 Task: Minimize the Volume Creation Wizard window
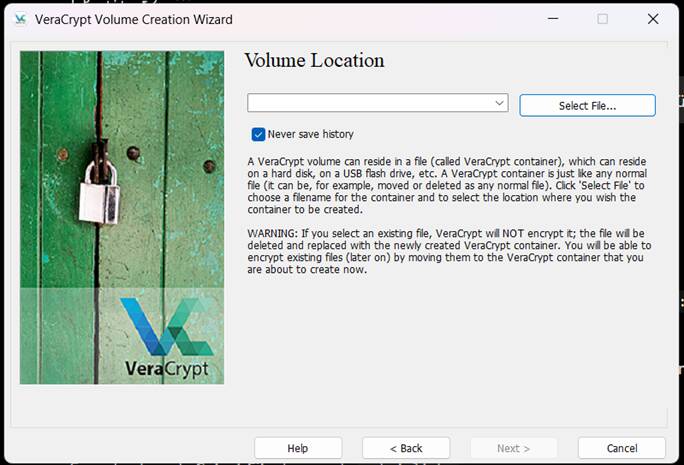coord(553,19)
